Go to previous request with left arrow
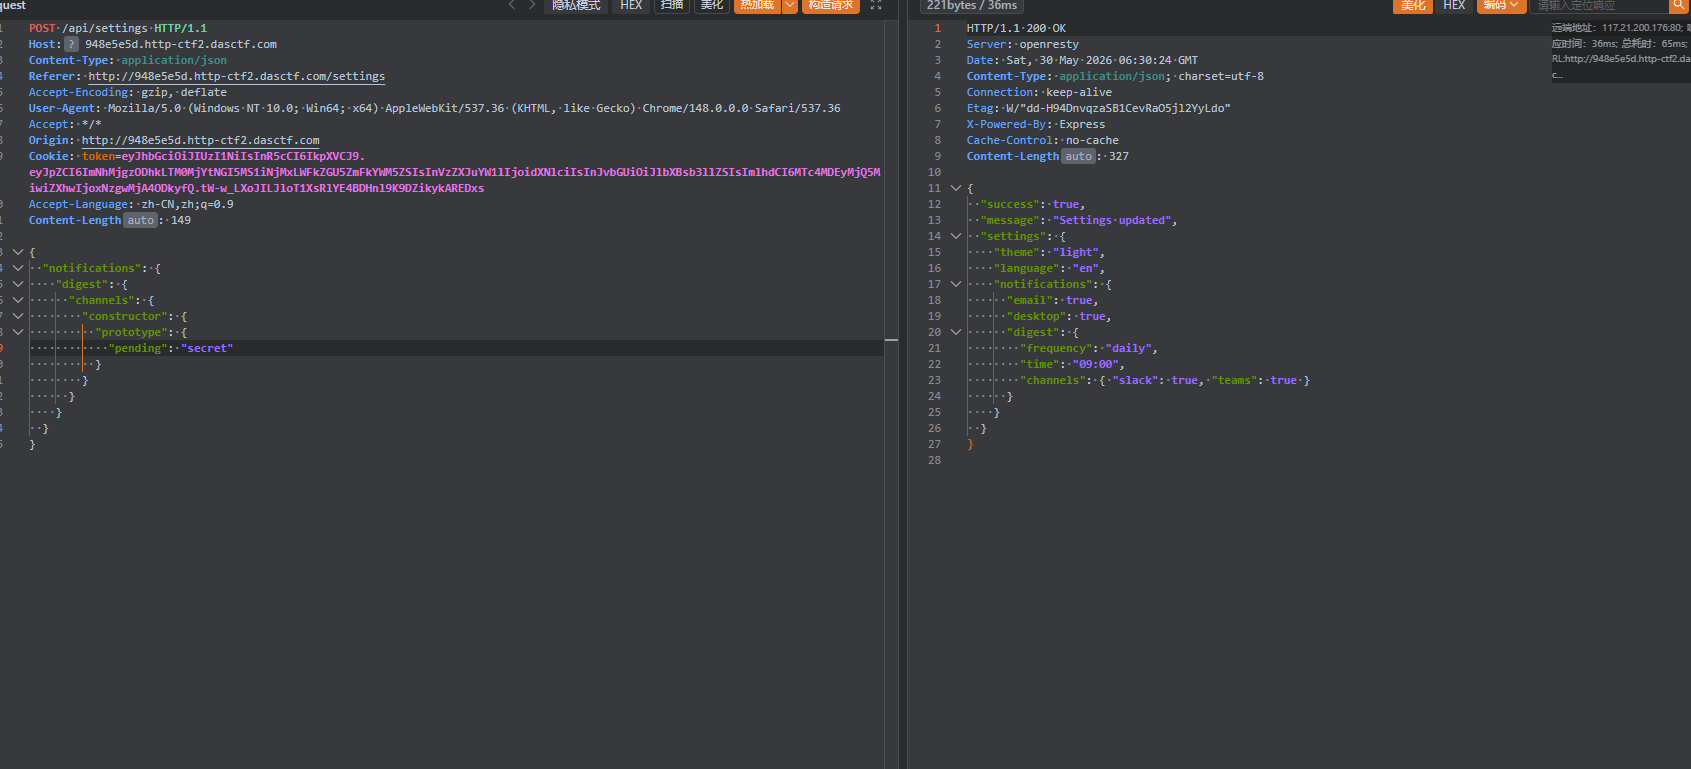Screen dimensions: 1691x769 512,5
